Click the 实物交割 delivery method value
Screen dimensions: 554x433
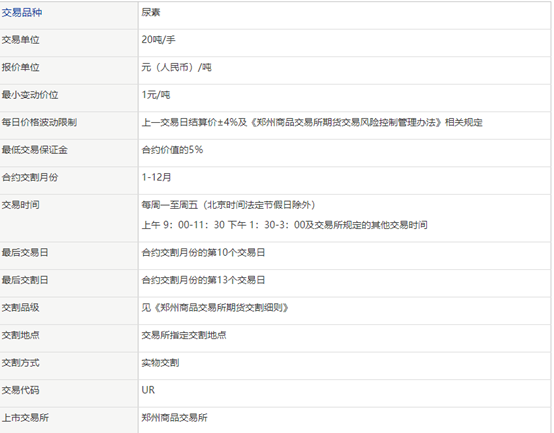click(x=160, y=363)
